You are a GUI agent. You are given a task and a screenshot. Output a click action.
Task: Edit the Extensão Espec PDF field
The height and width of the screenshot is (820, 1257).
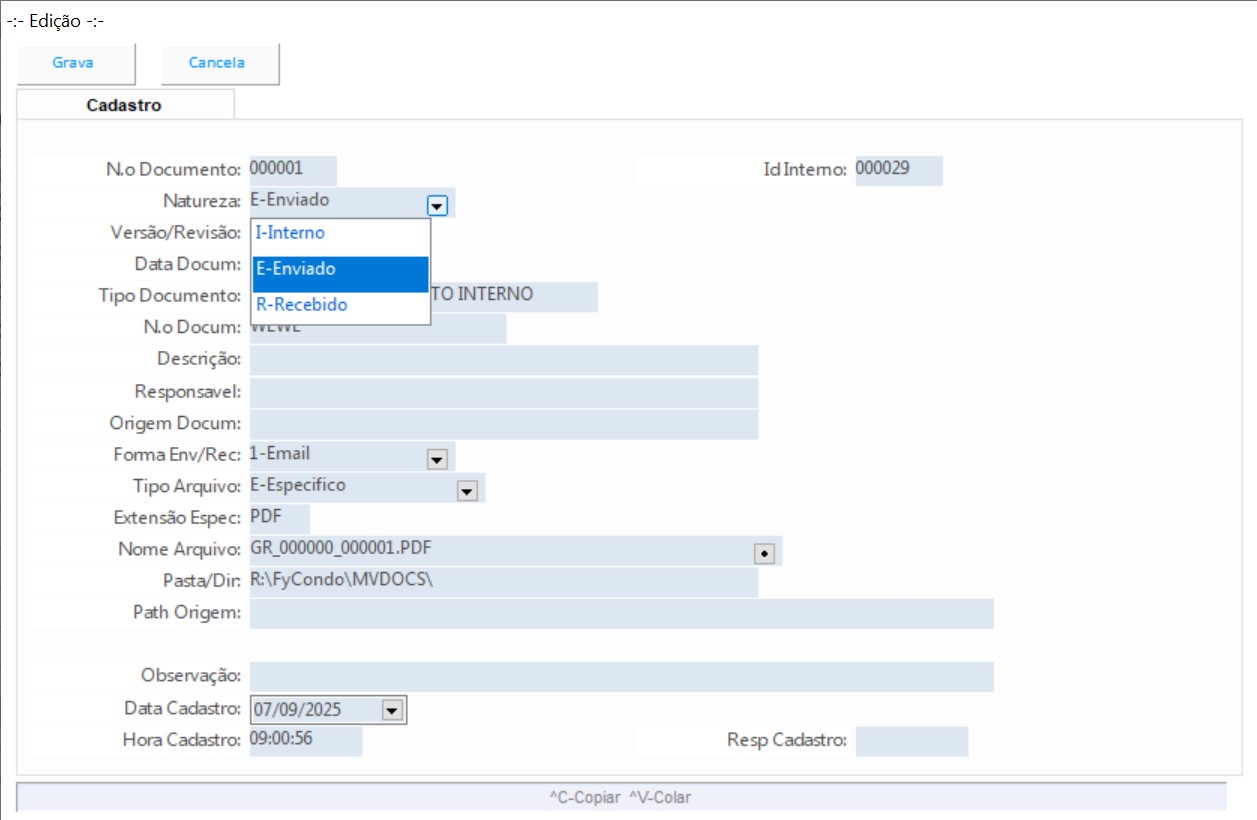[279, 518]
